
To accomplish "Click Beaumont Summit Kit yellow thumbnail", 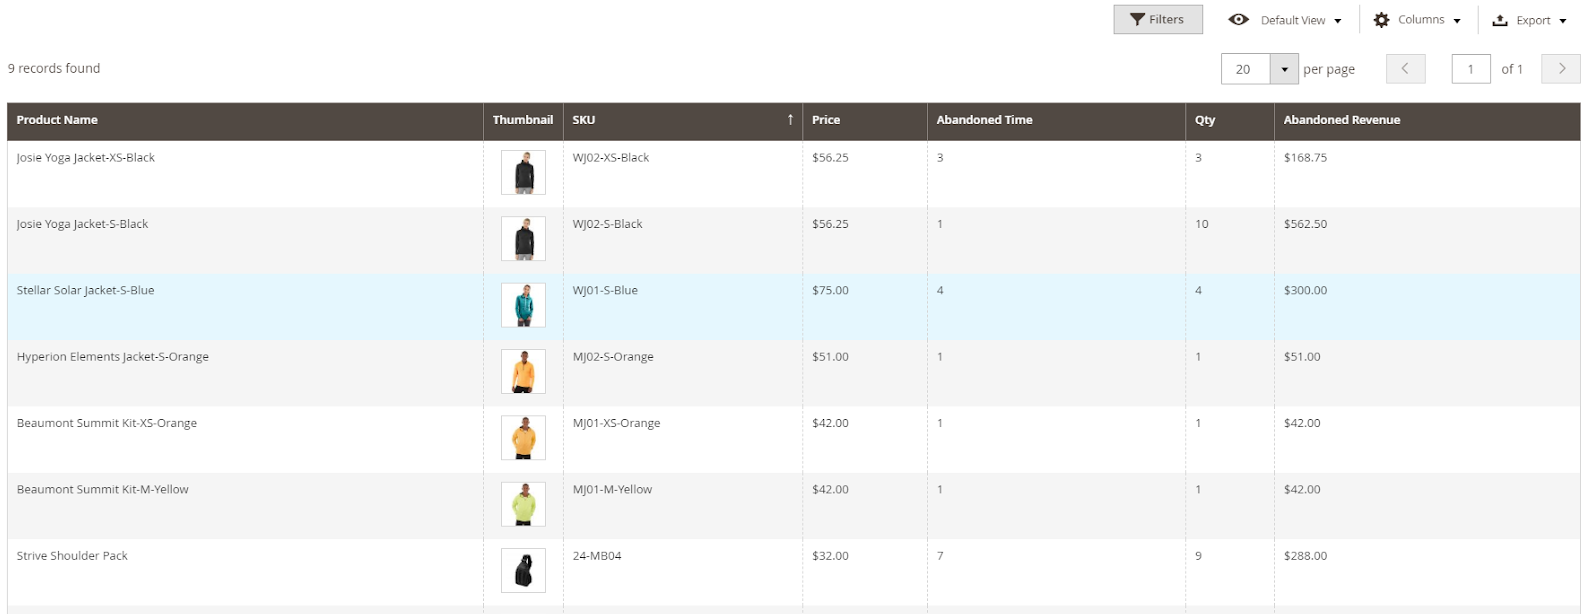I will 523,504.
